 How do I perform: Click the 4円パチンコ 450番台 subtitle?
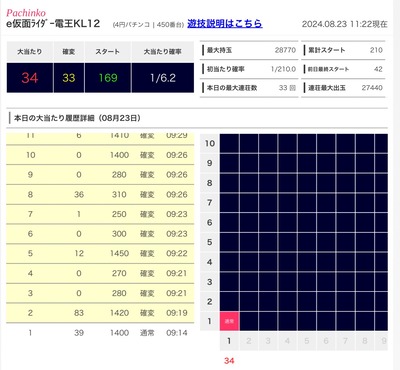point(148,25)
